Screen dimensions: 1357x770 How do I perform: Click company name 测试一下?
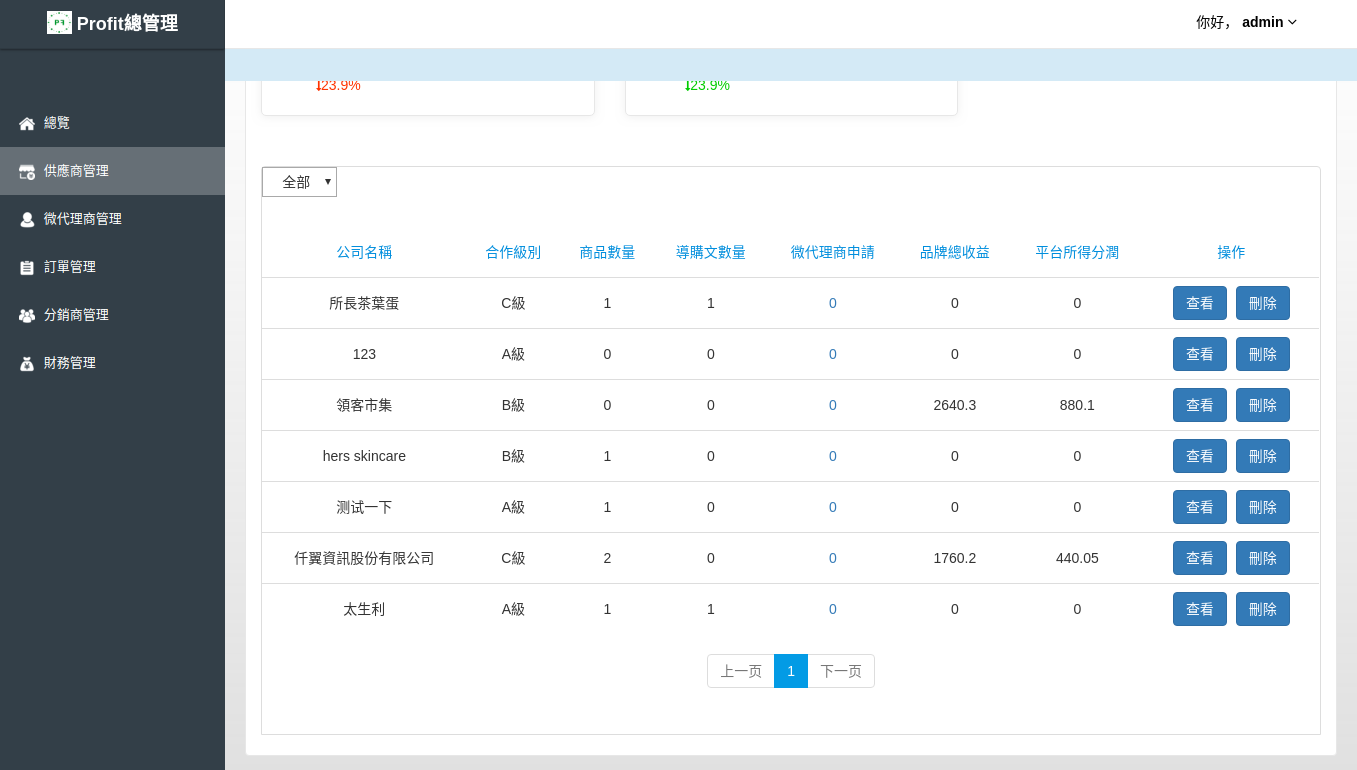point(364,507)
